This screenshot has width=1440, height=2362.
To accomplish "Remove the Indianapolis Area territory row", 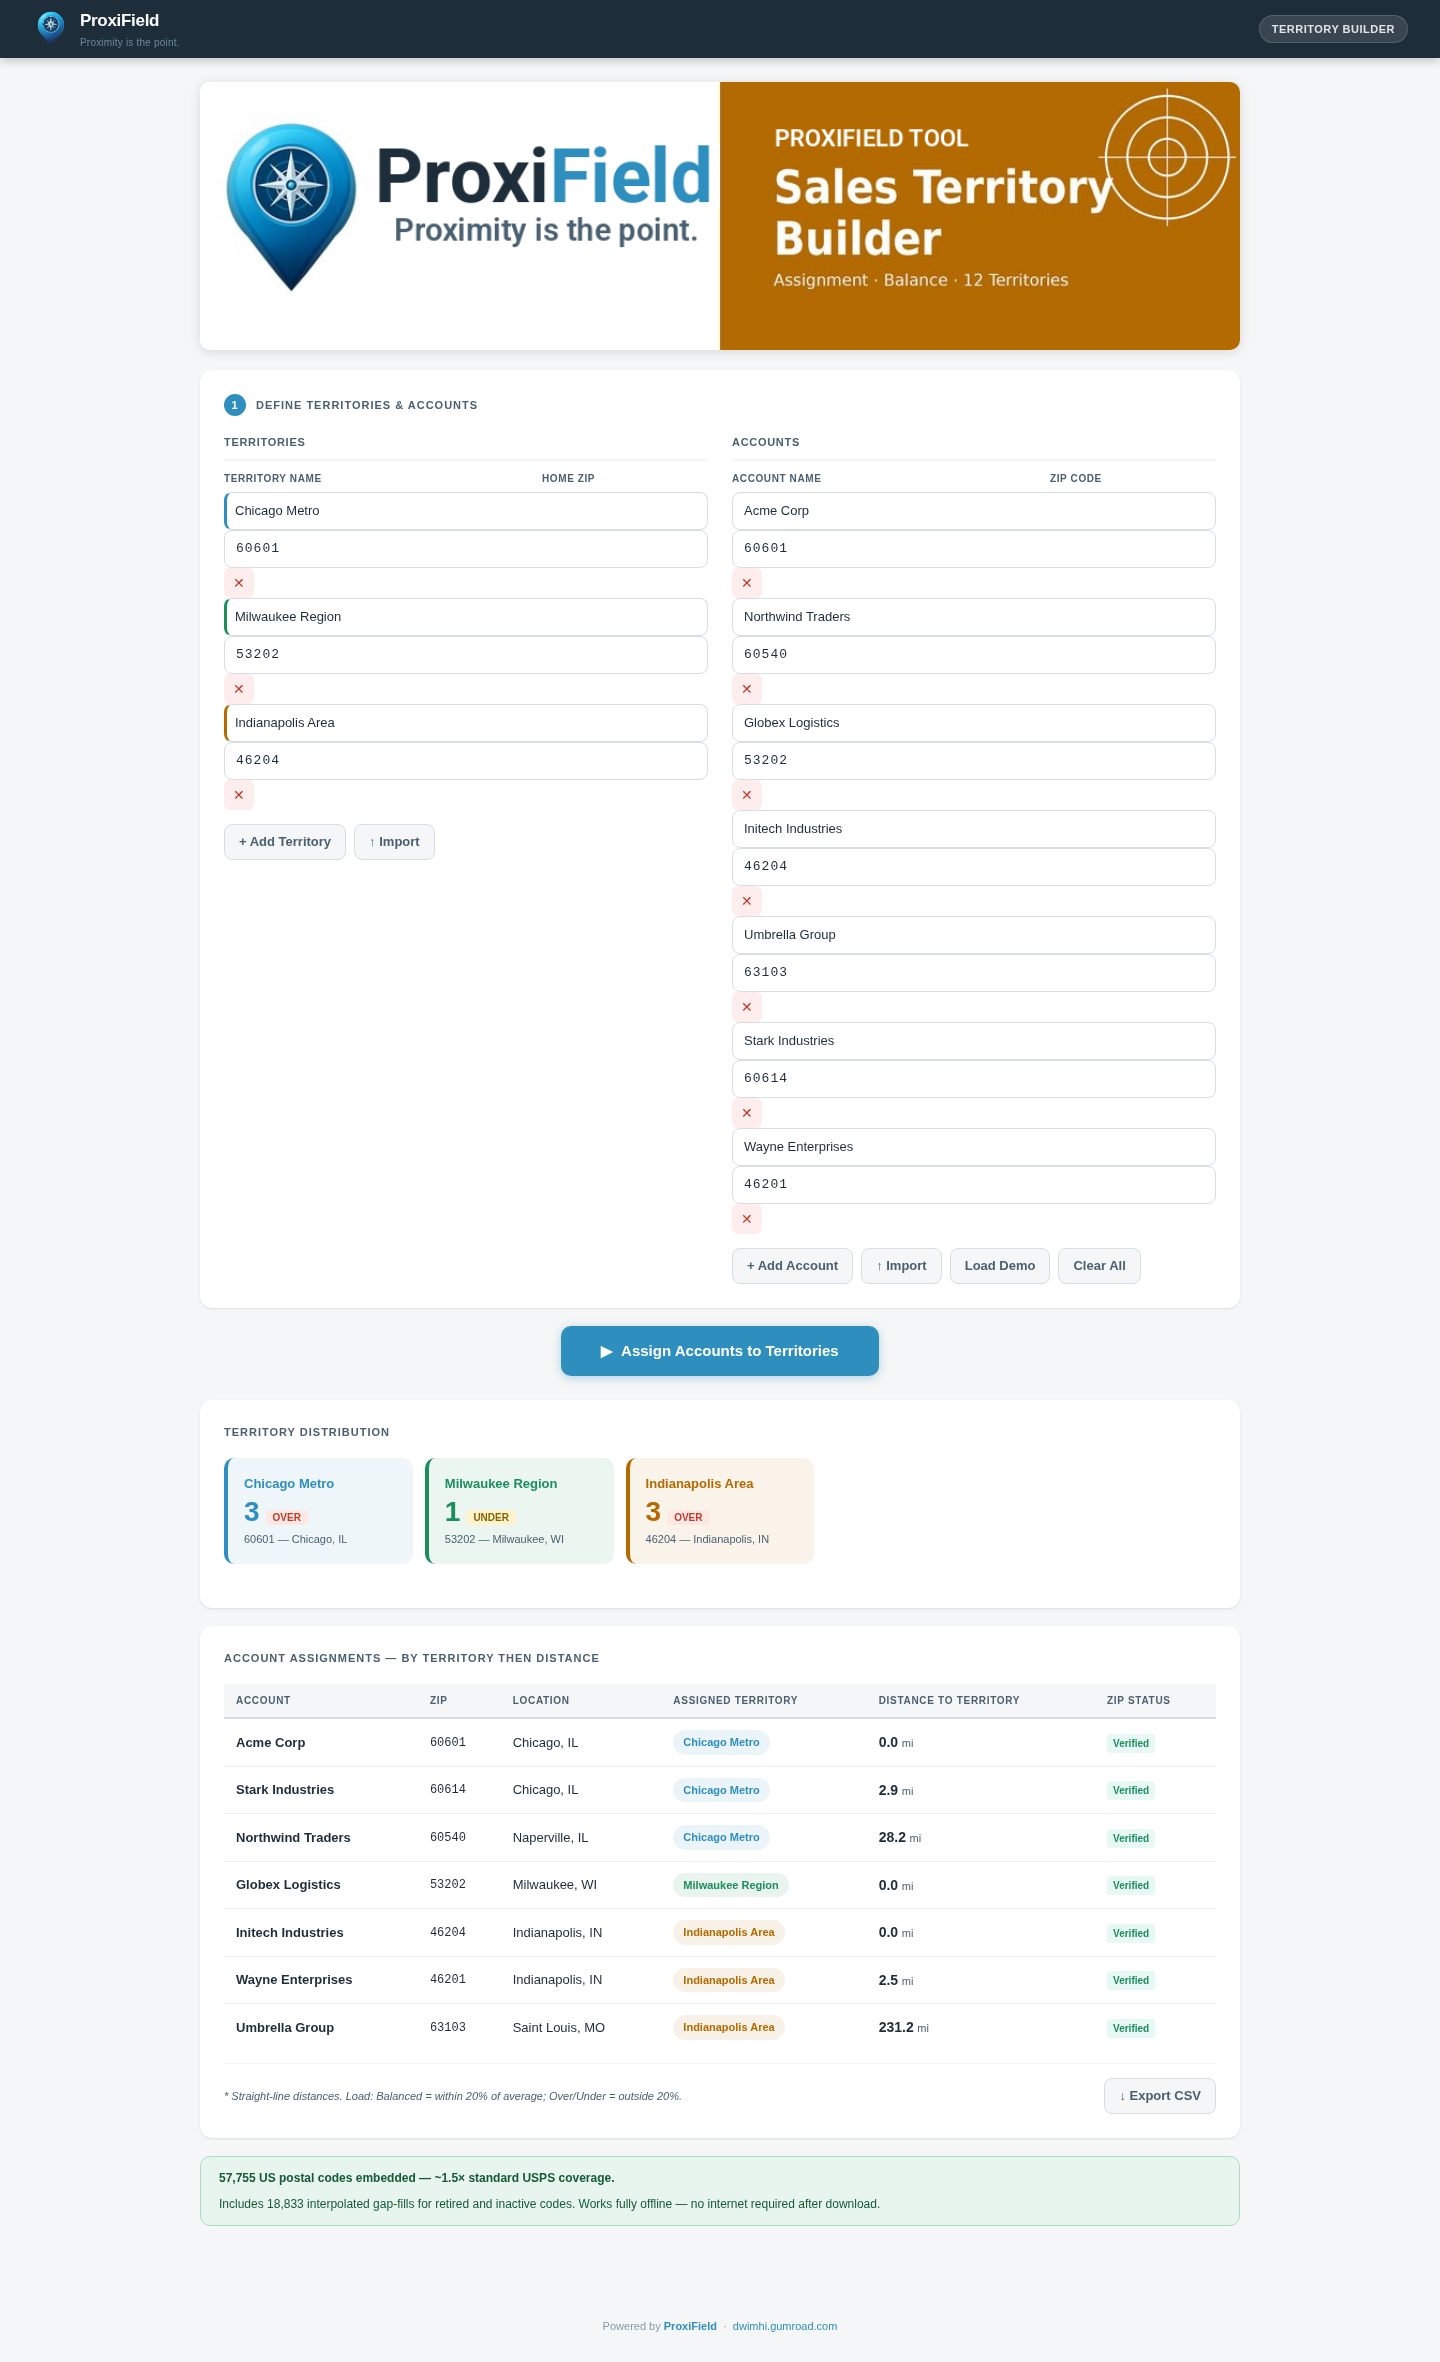I will point(239,795).
